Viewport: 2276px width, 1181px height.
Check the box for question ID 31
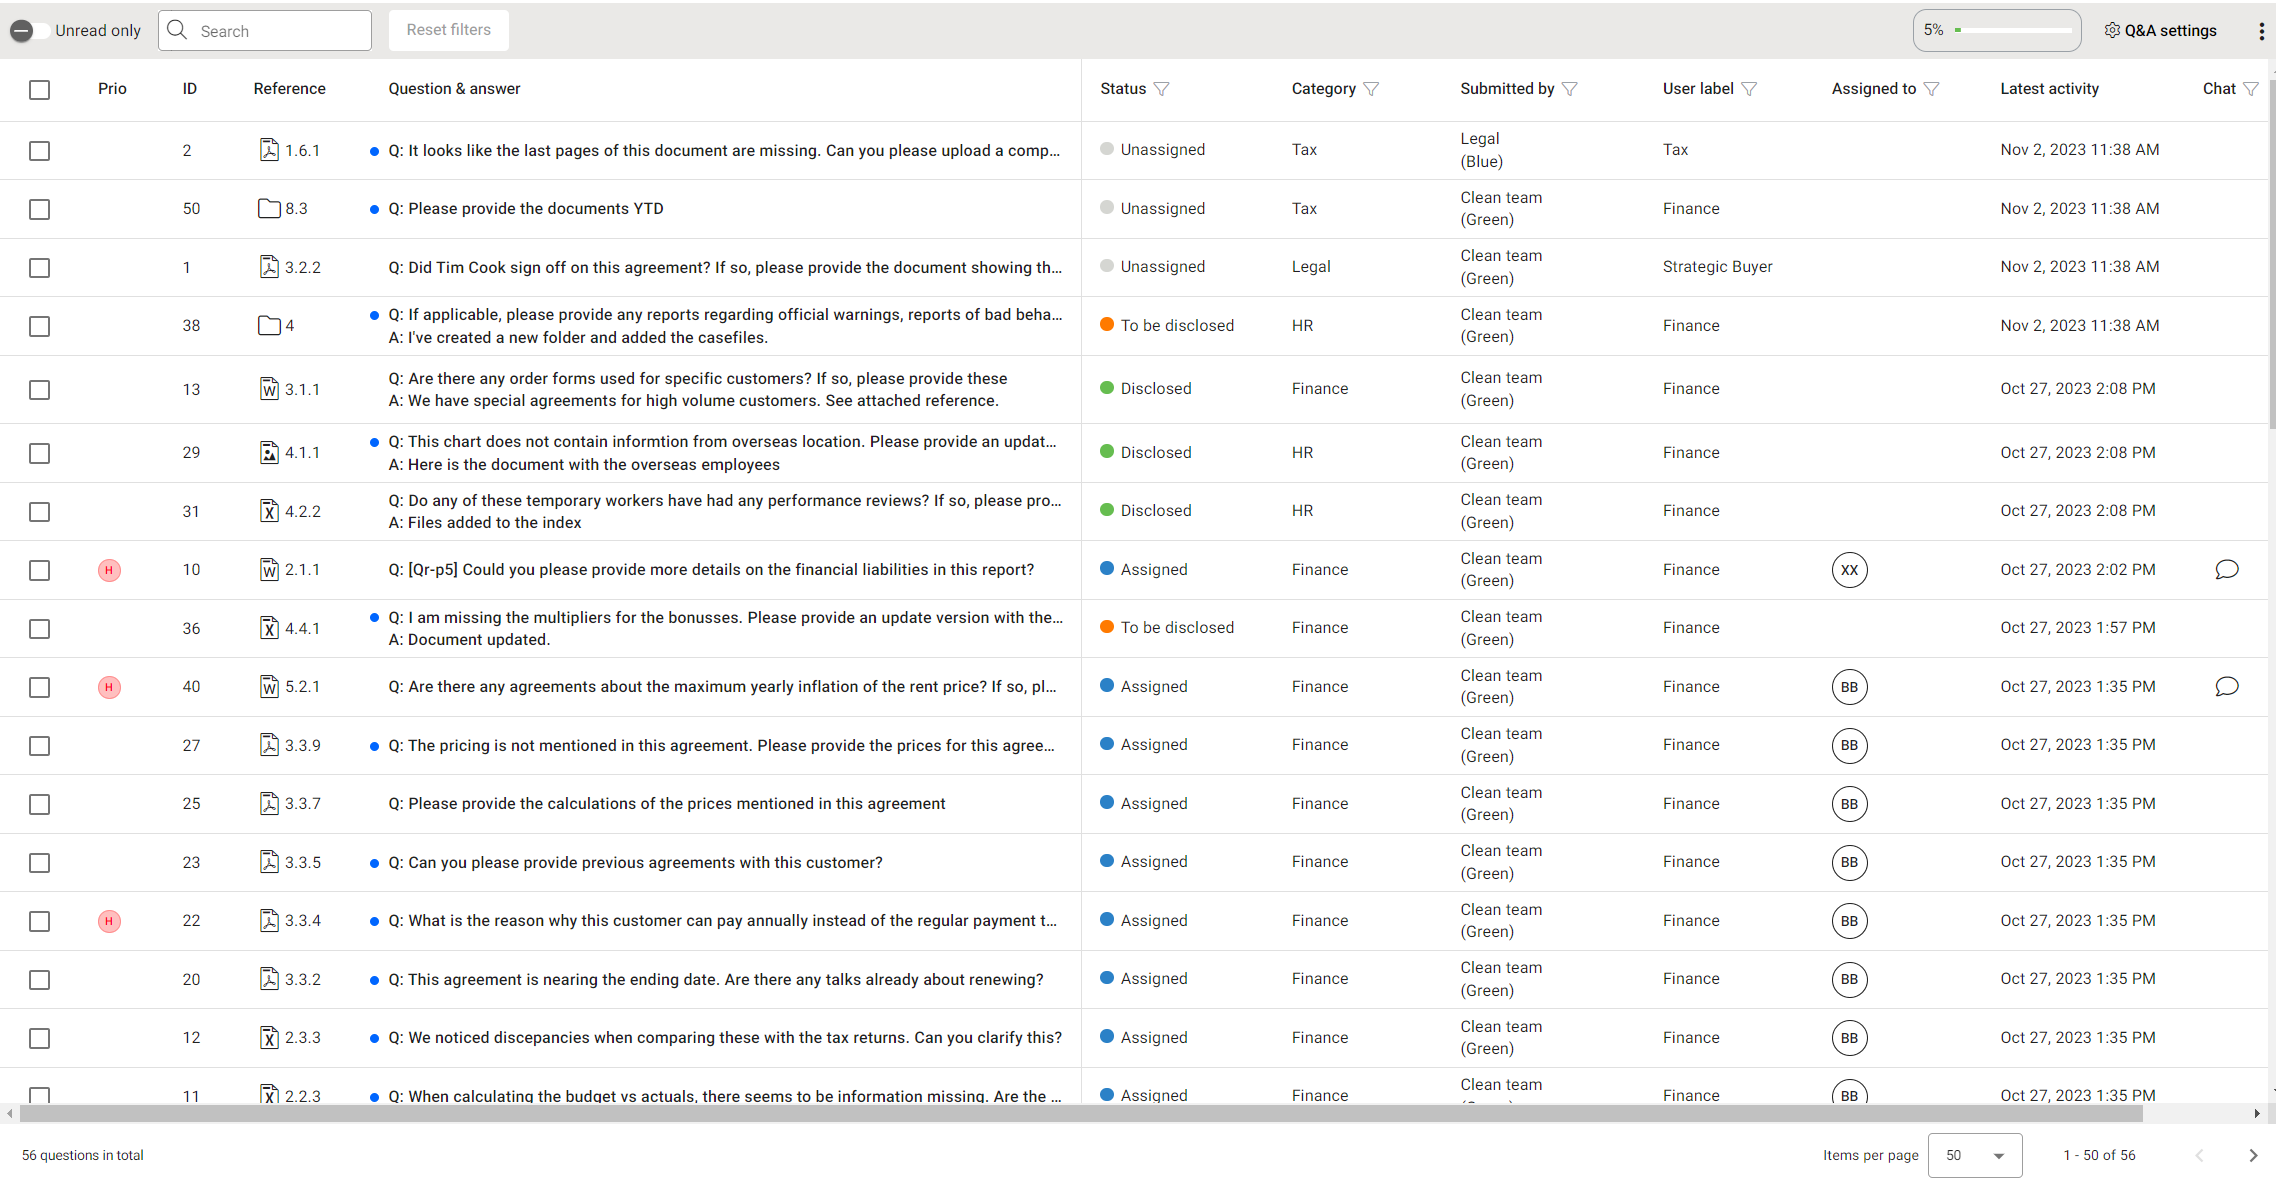click(x=39, y=512)
